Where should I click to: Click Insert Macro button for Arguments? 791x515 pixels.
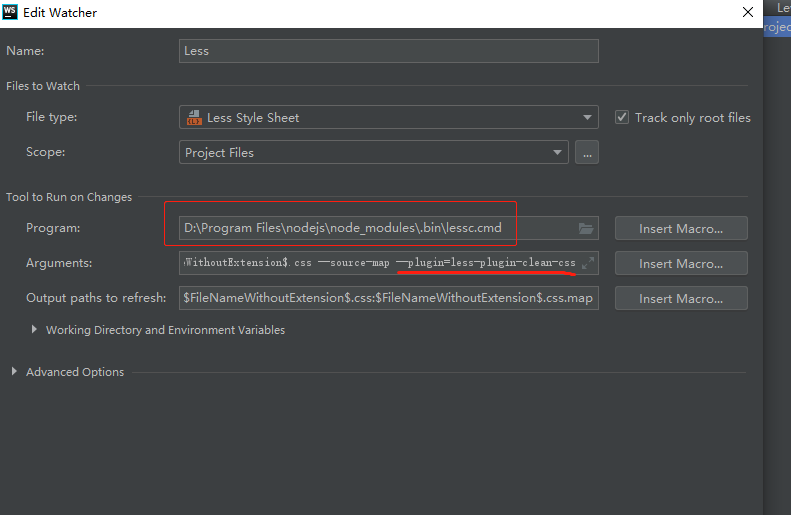681,264
